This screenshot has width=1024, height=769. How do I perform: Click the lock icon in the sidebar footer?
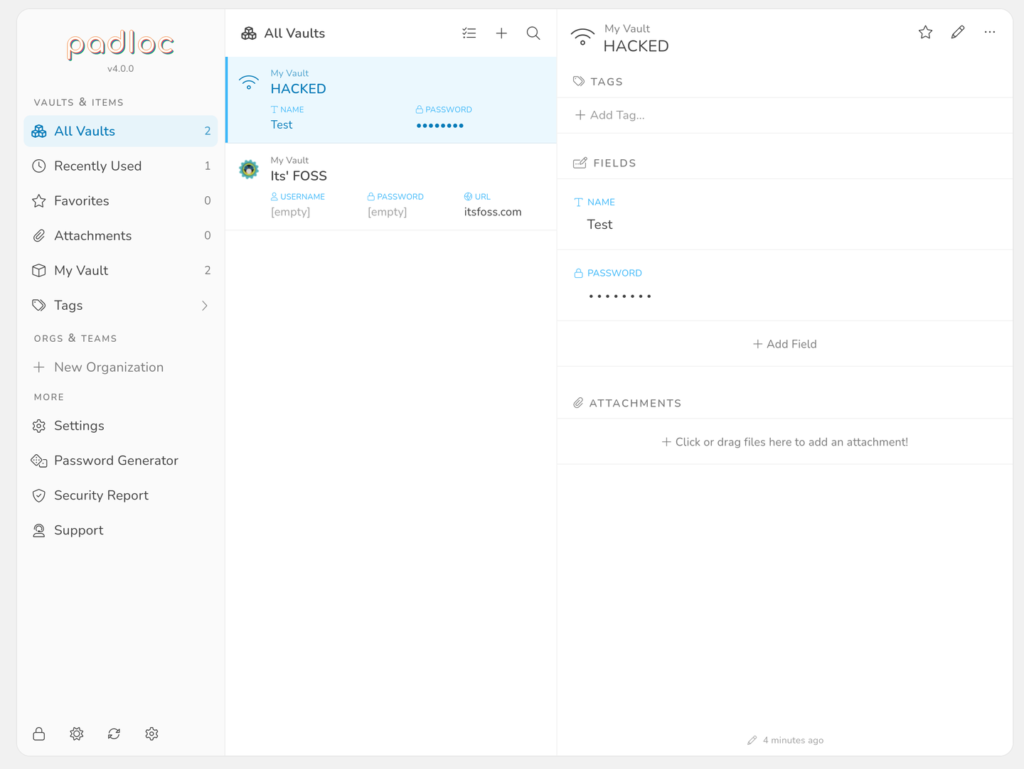(39, 734)
